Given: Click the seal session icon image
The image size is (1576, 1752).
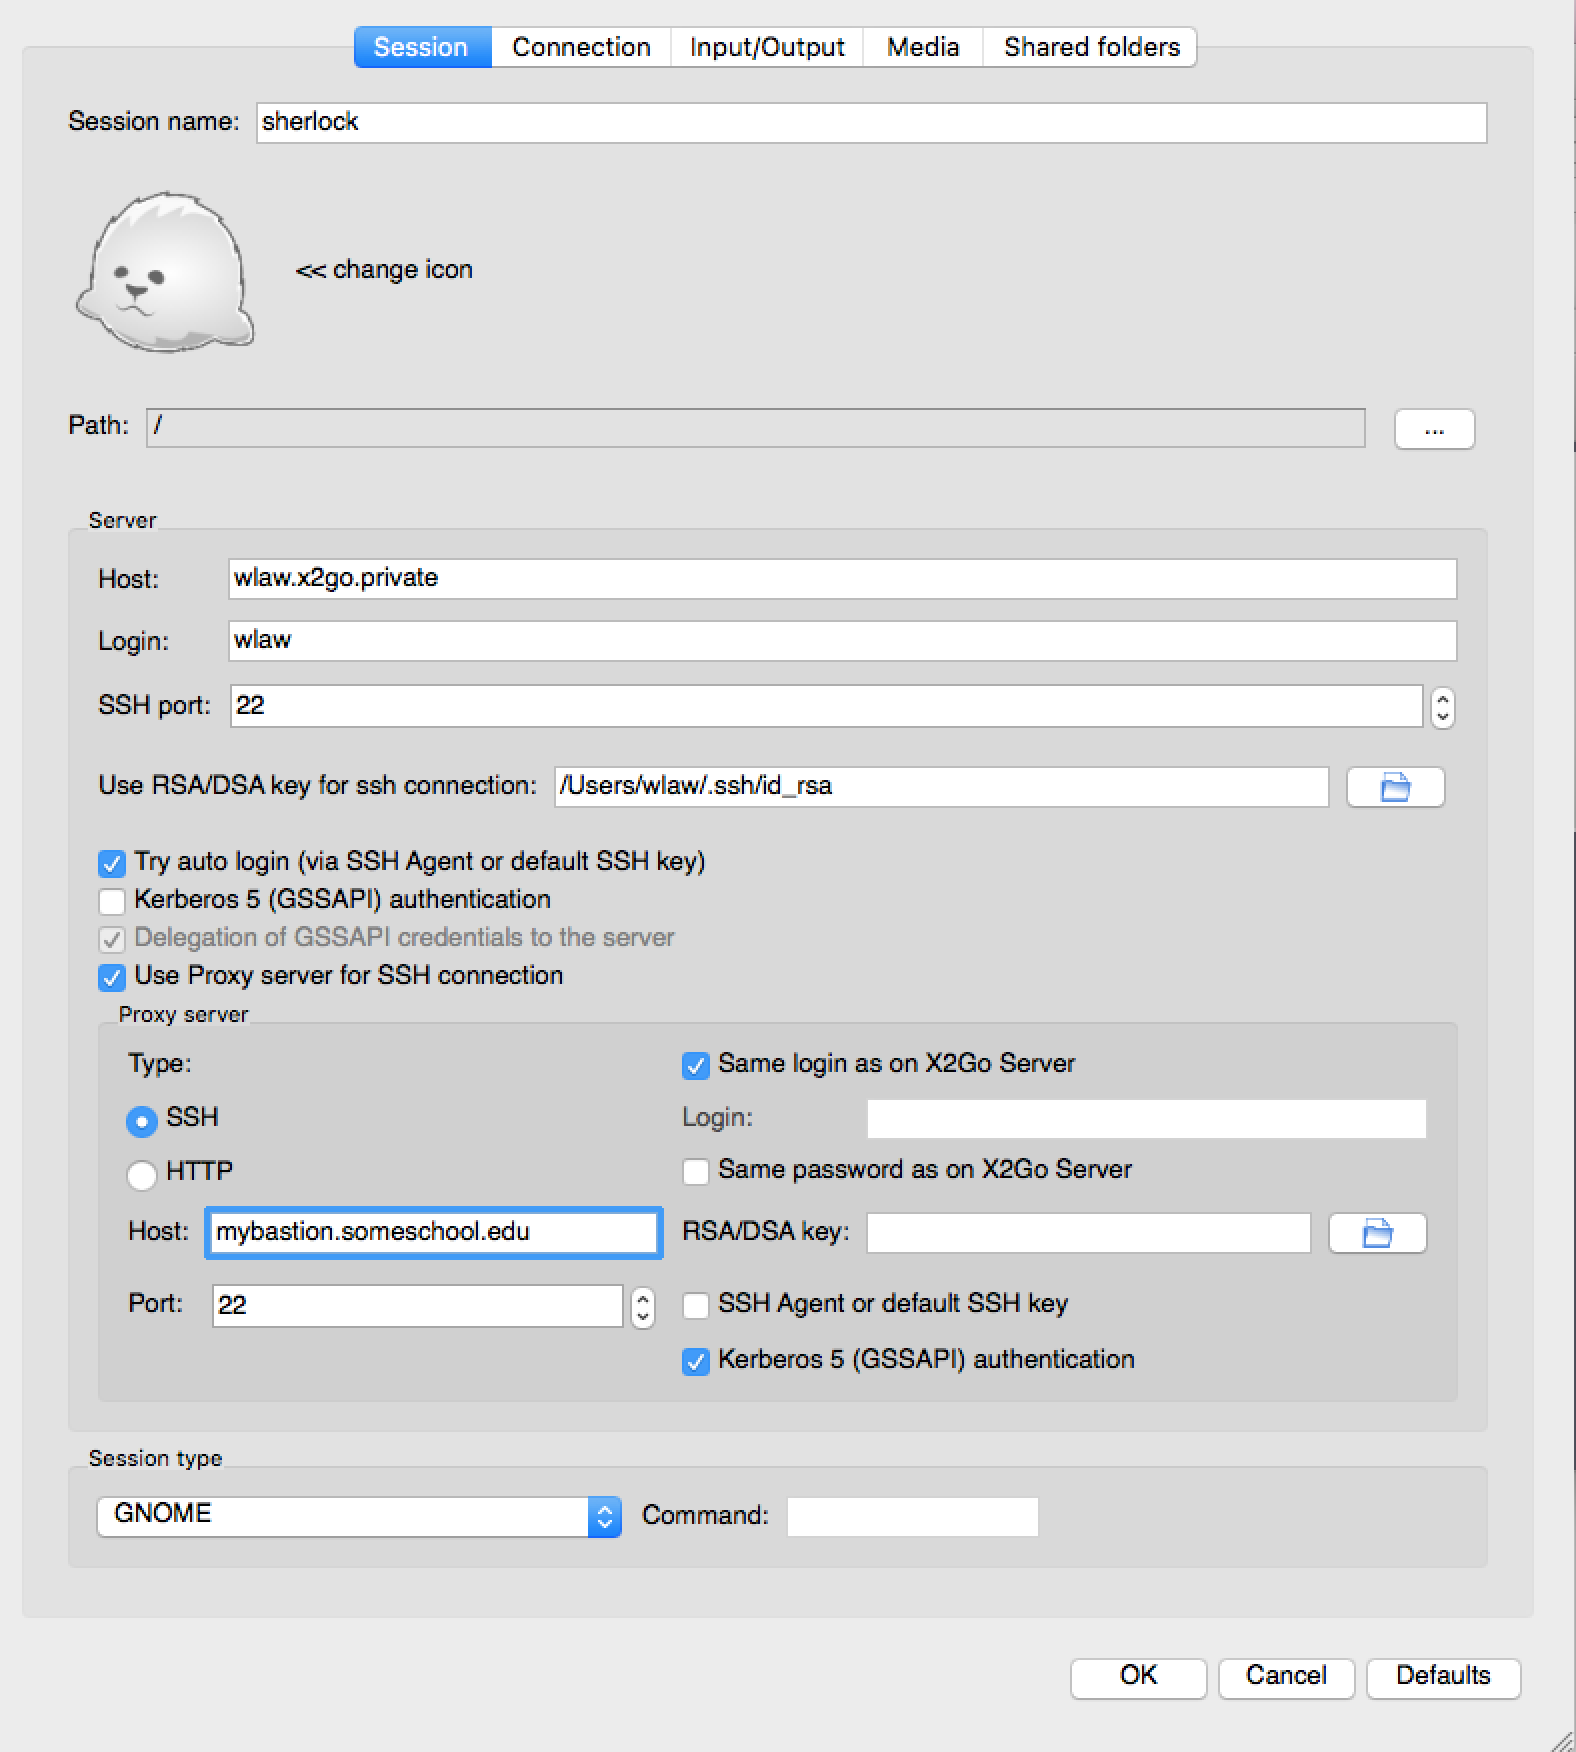Looking at the screenshot, I should point(165,272).
